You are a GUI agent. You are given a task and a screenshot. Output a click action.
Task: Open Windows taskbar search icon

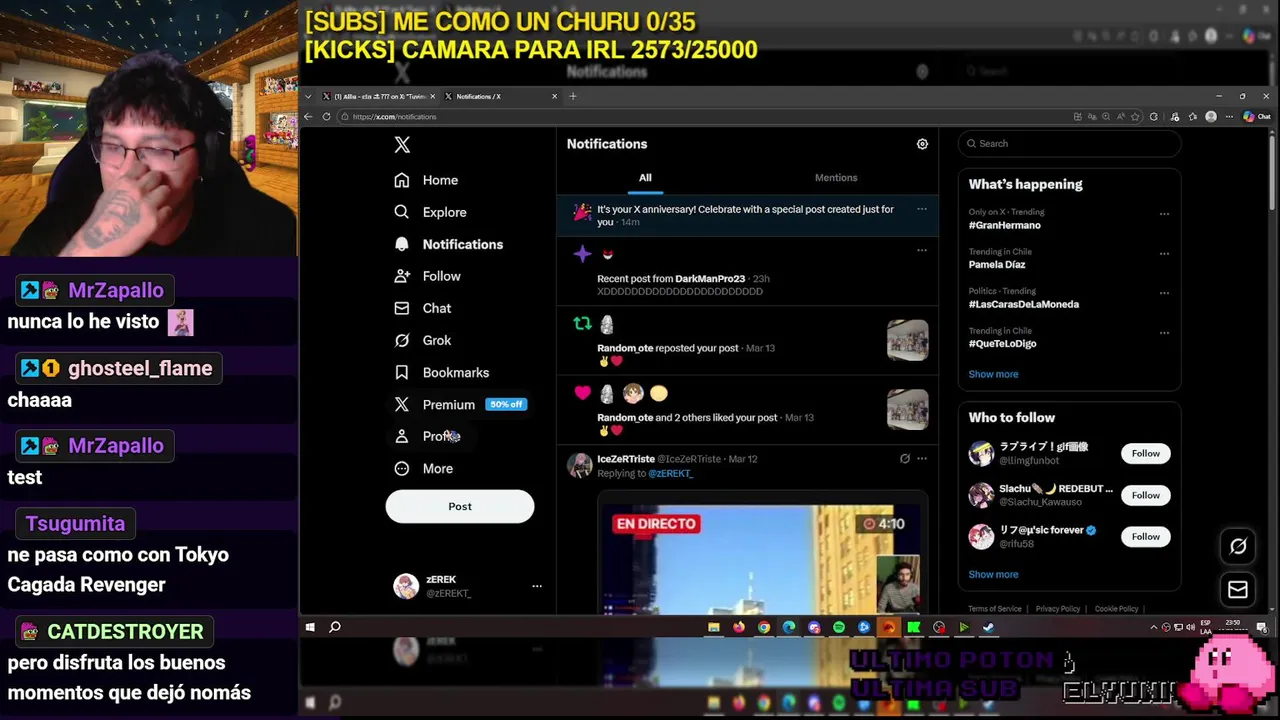point(335,627)
